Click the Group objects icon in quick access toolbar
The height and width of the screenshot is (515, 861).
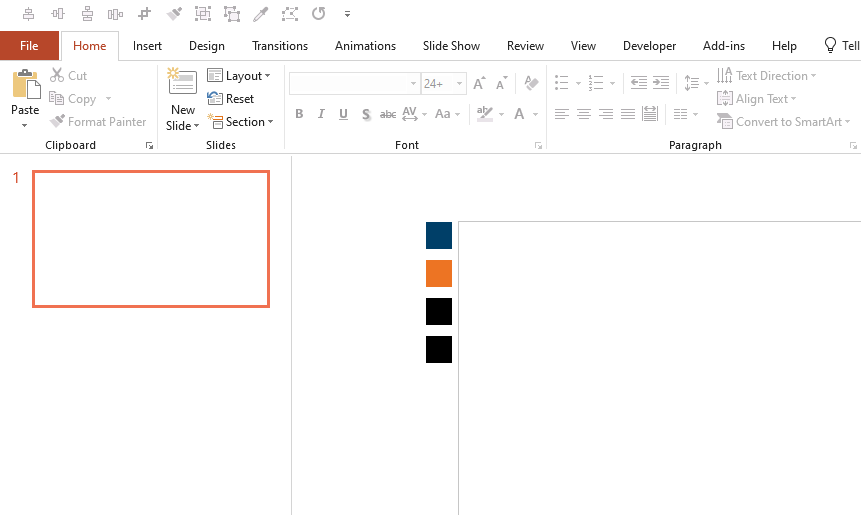(x=203, y=14)
